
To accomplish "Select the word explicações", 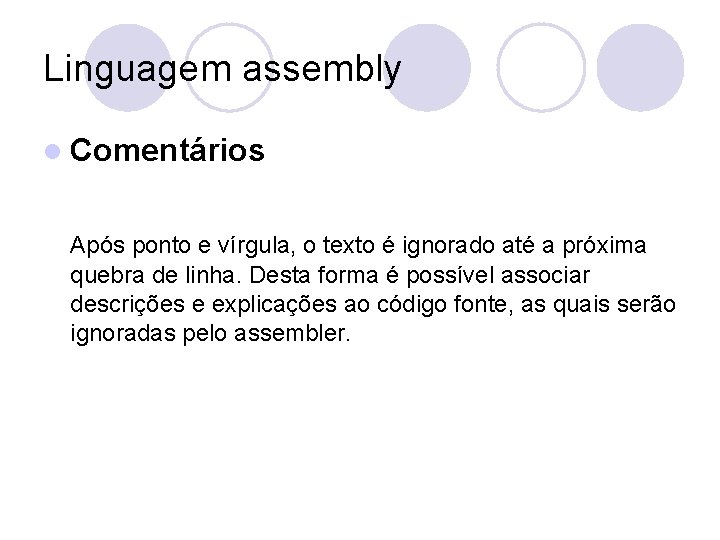I will coord(274,305).
